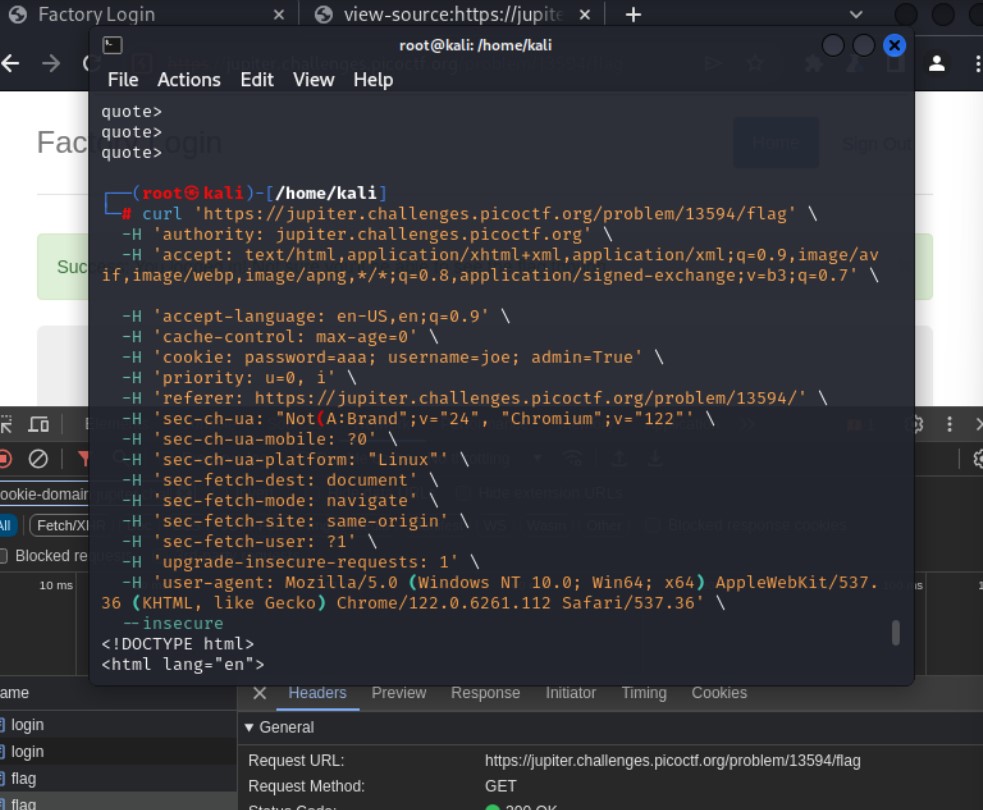Viewport: 983px width, 810px height.
Task: Open the browser profile icon
Action: 937,63
